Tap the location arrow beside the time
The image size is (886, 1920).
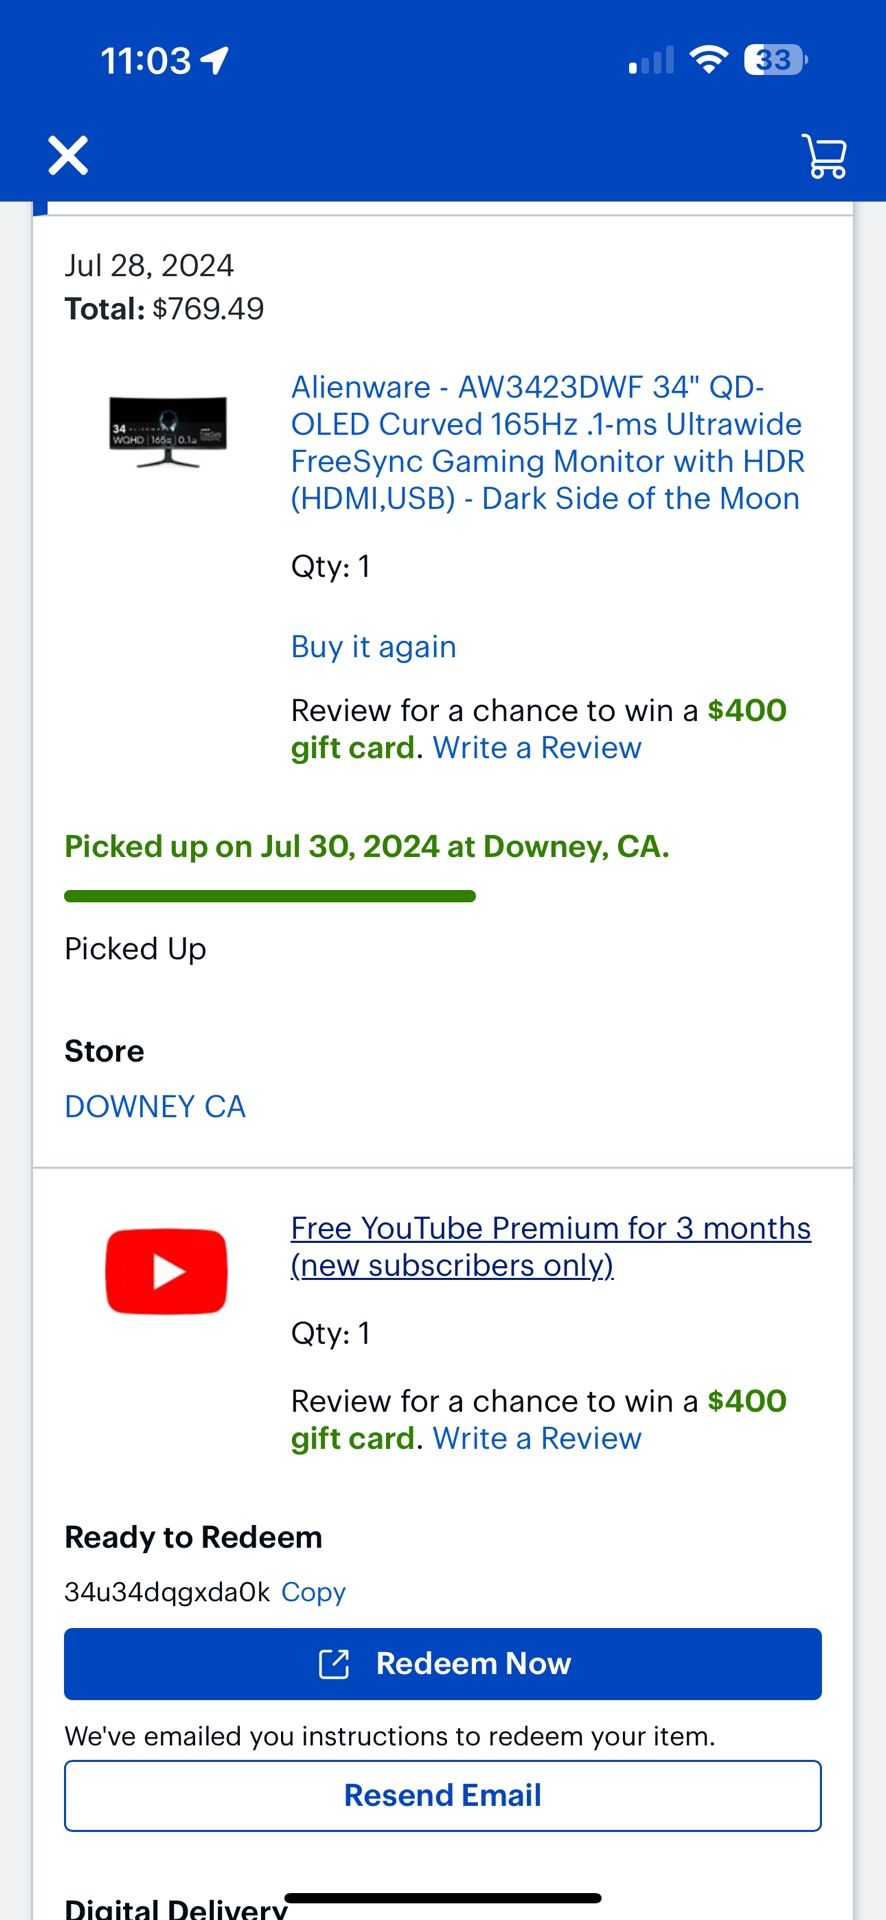(215, 61)
